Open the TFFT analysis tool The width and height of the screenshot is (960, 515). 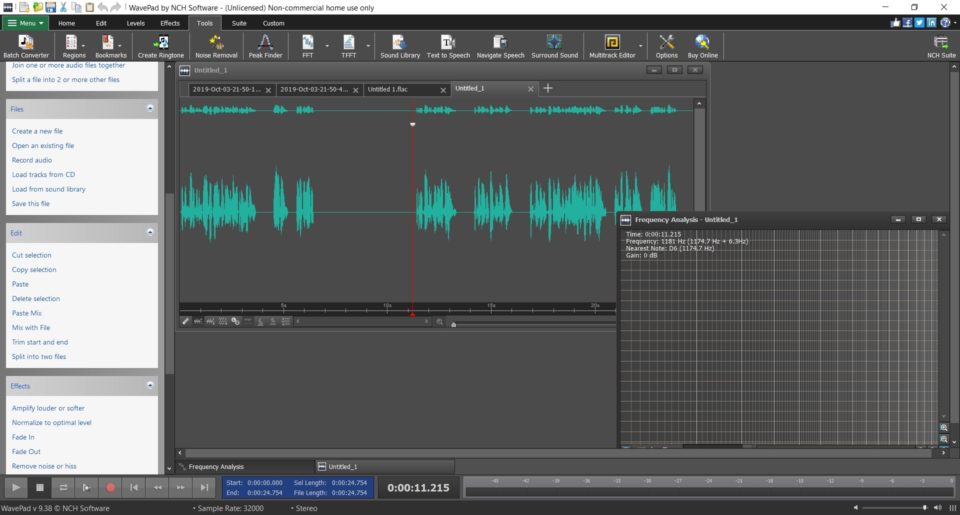[348, 46]
